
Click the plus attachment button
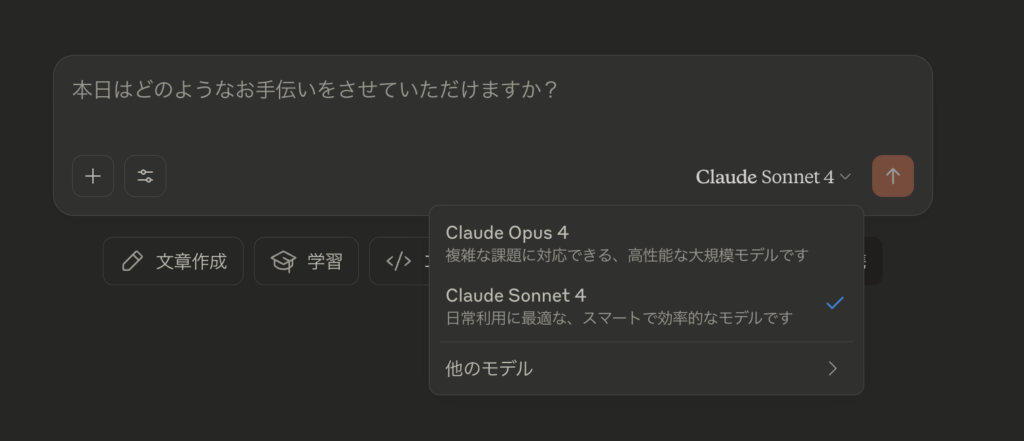click(x=93, y=176)
